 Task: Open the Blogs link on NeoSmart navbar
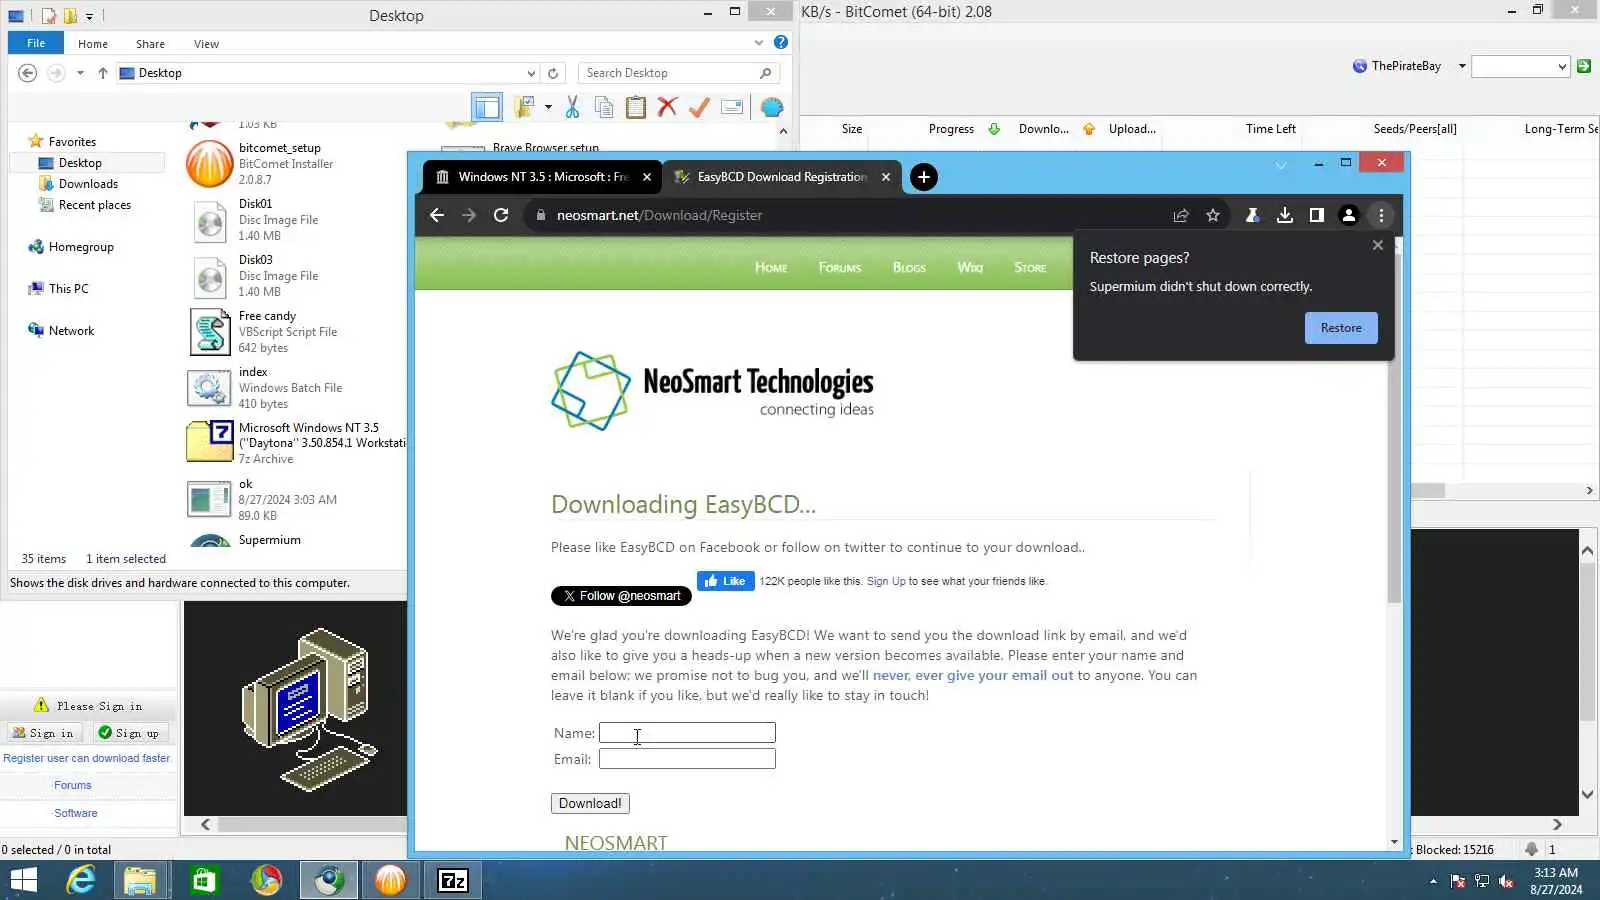coord(909,268)
